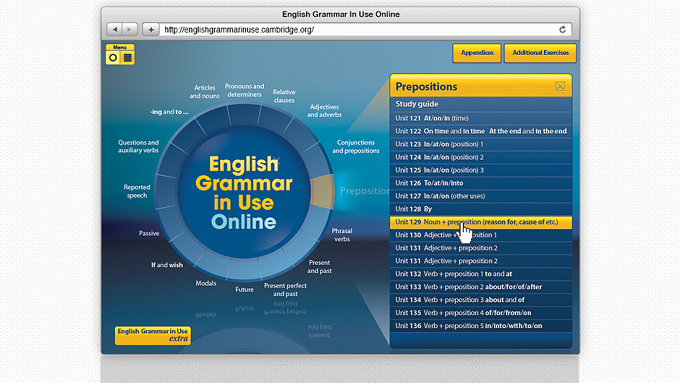
Task: Open Unit 126 To/at/in/into
Action: pyautogui.click(x=481, y=183)
